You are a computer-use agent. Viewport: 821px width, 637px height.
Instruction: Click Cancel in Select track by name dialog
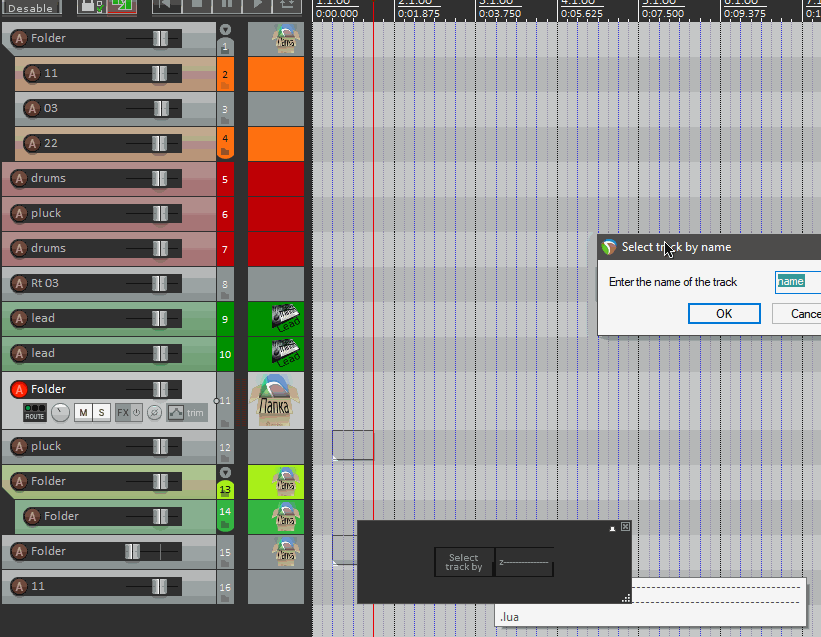click(x=796, y=314)
